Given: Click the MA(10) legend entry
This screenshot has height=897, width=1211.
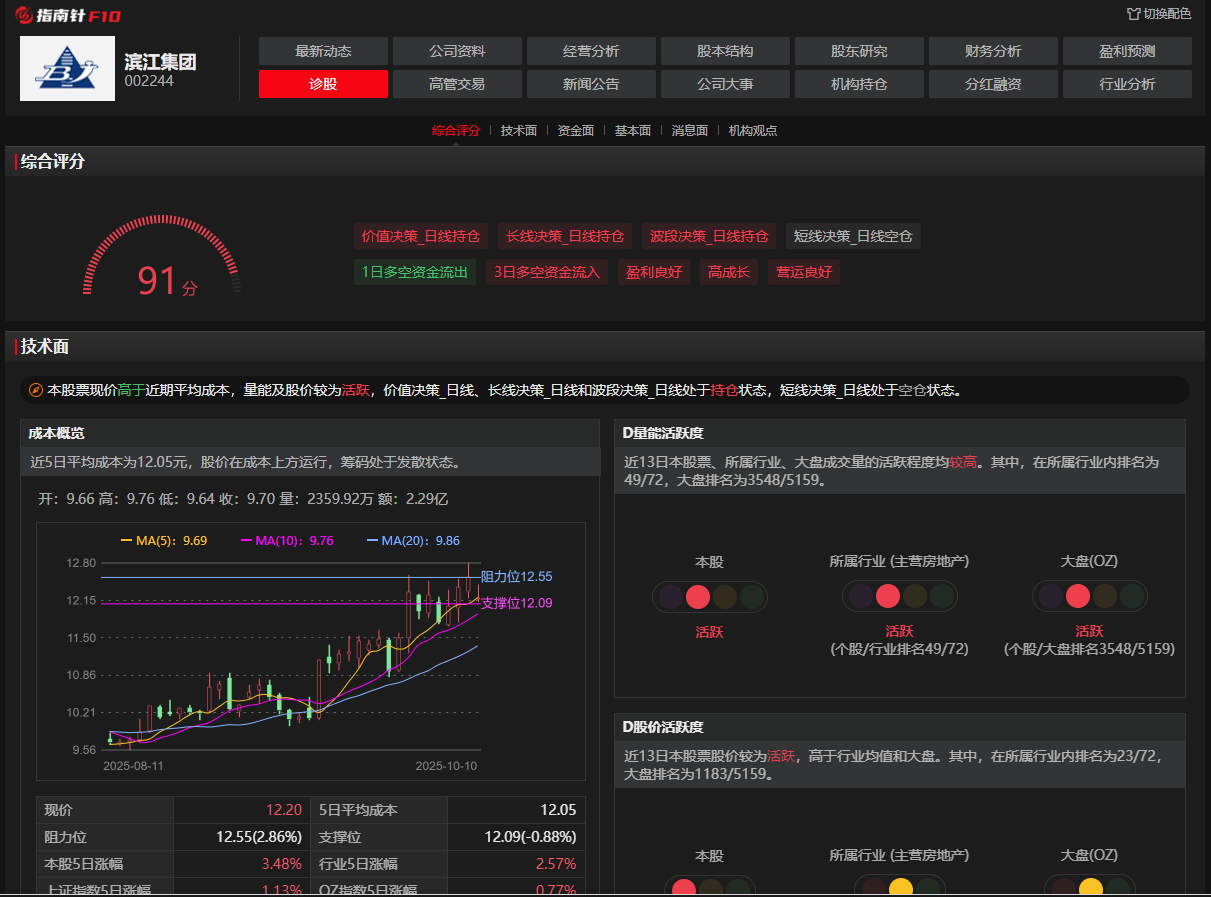Looking at the screenshot, I should point(288,540).
